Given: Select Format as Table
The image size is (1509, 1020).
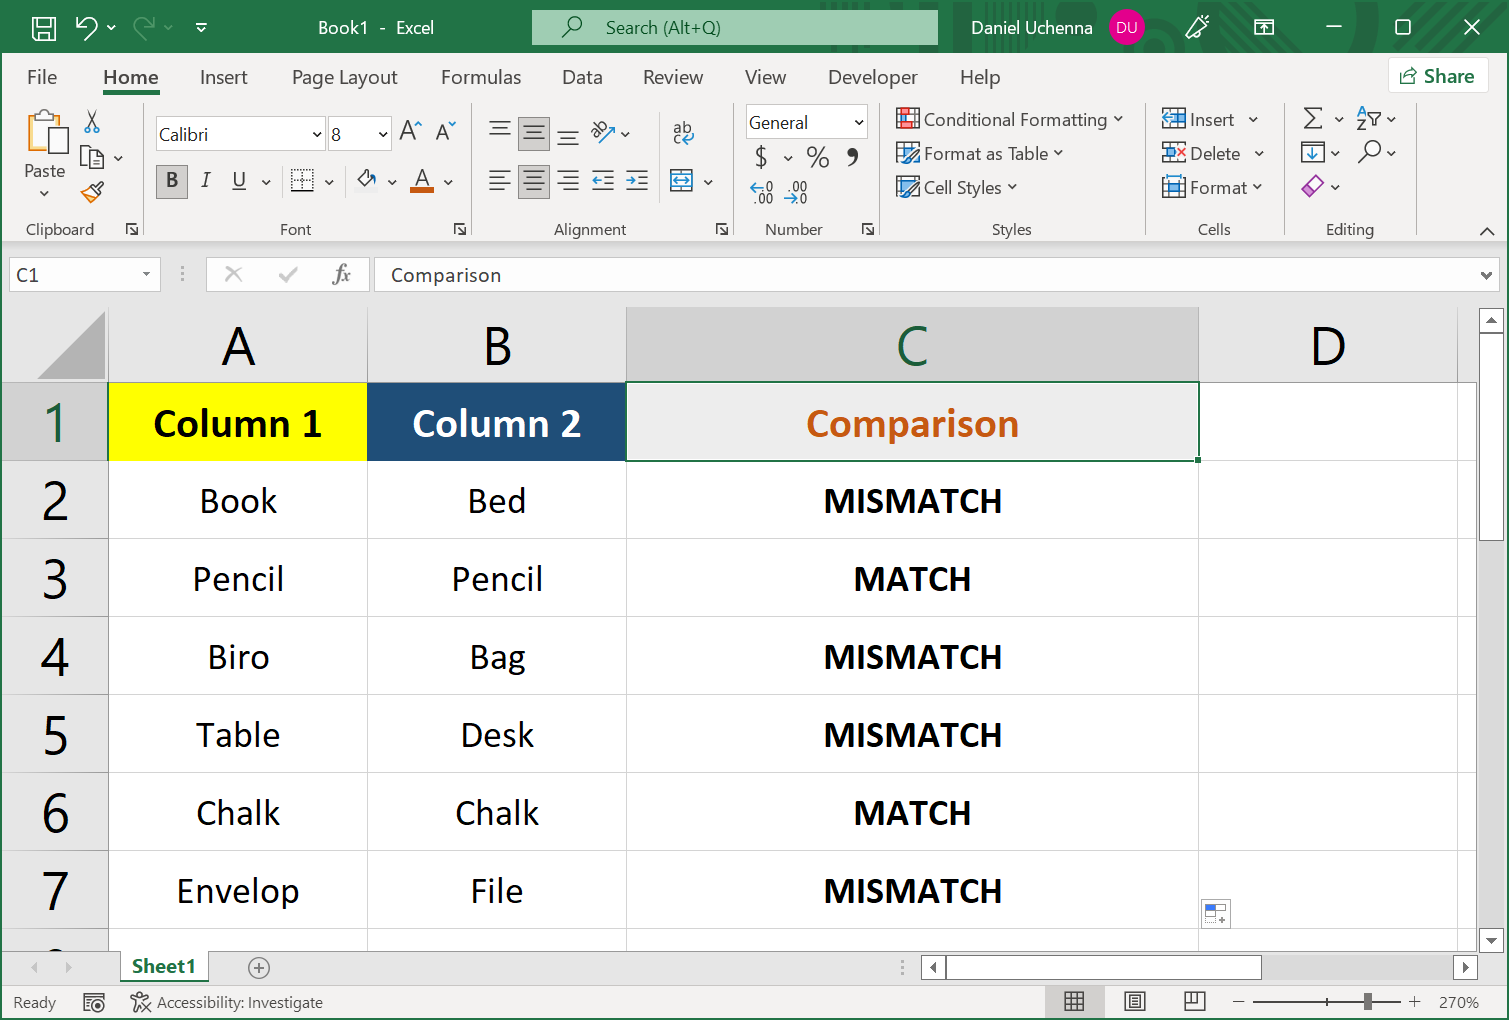Looking at the screenshot, I should [x=979, y=153].
